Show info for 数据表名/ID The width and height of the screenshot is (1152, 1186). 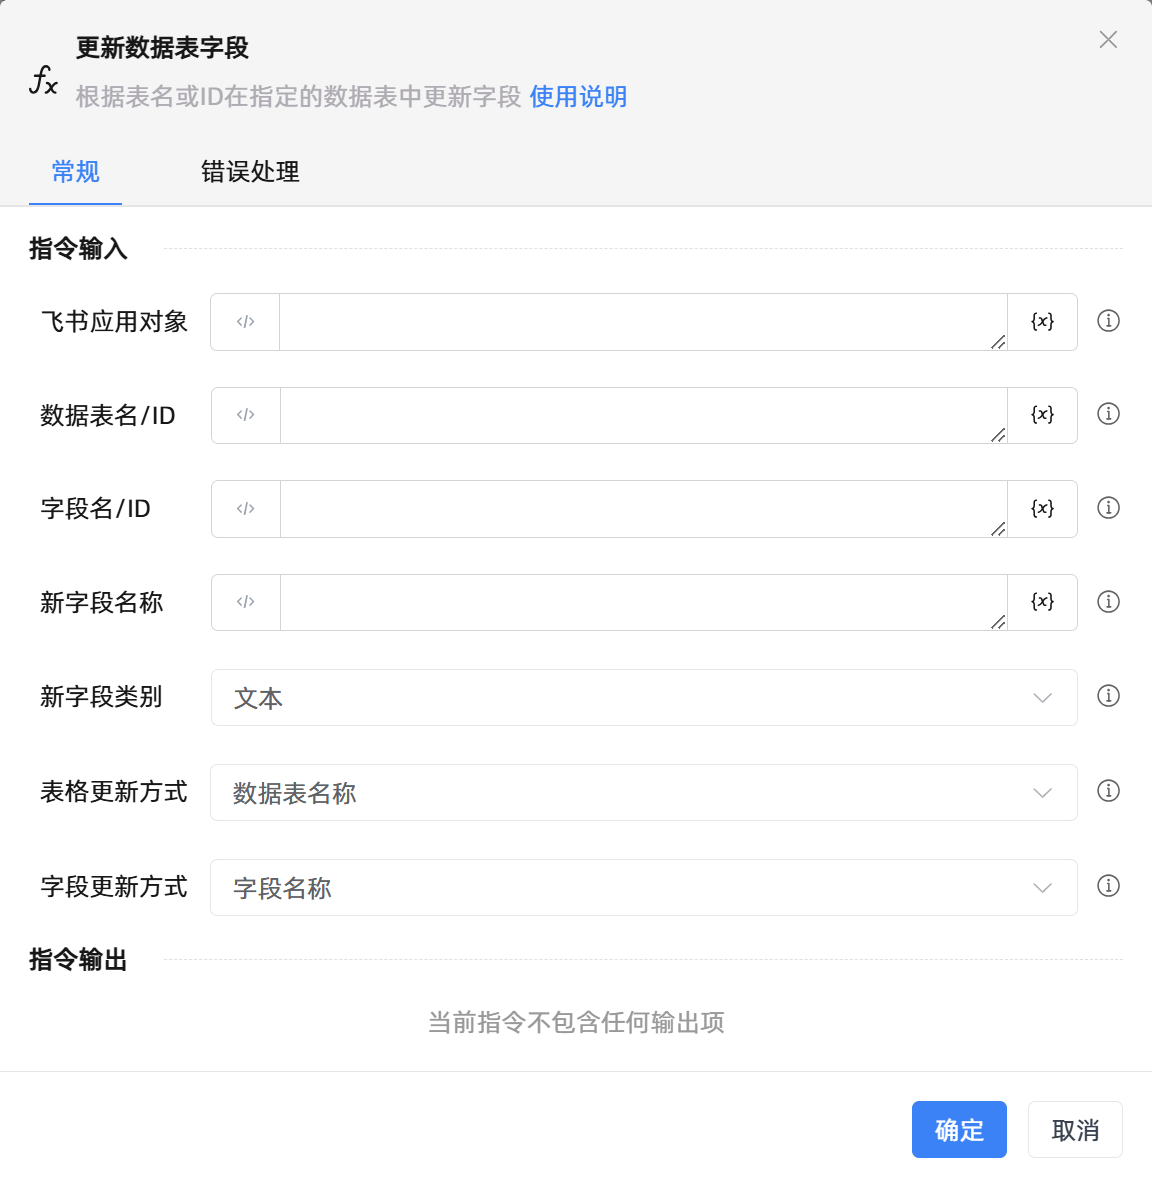(1108, 414)
